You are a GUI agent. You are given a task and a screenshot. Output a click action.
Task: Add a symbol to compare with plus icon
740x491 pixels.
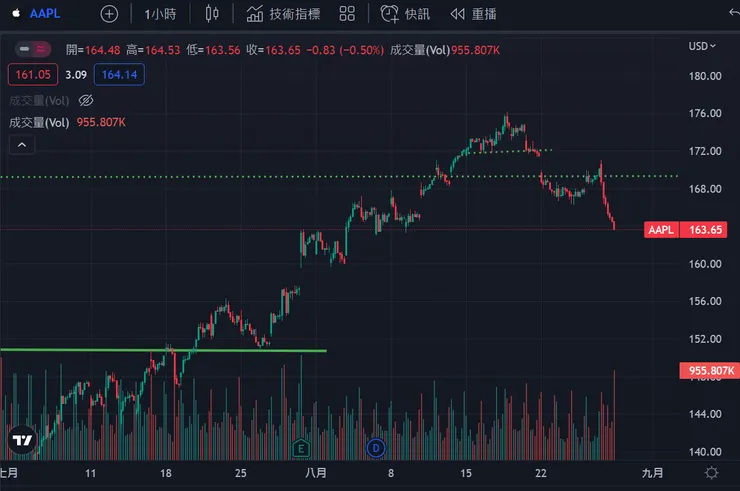click(x=110, y=14)
